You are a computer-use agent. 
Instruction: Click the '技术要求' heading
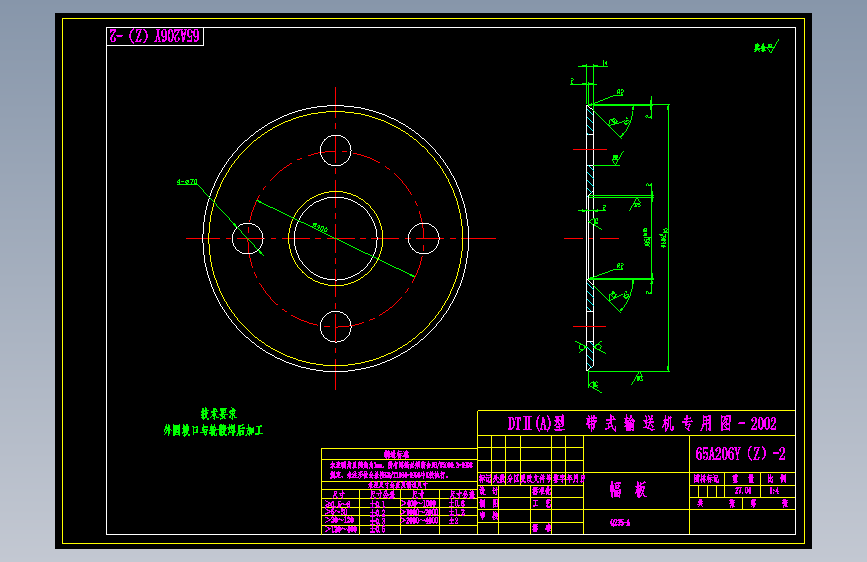click(219, 413)
